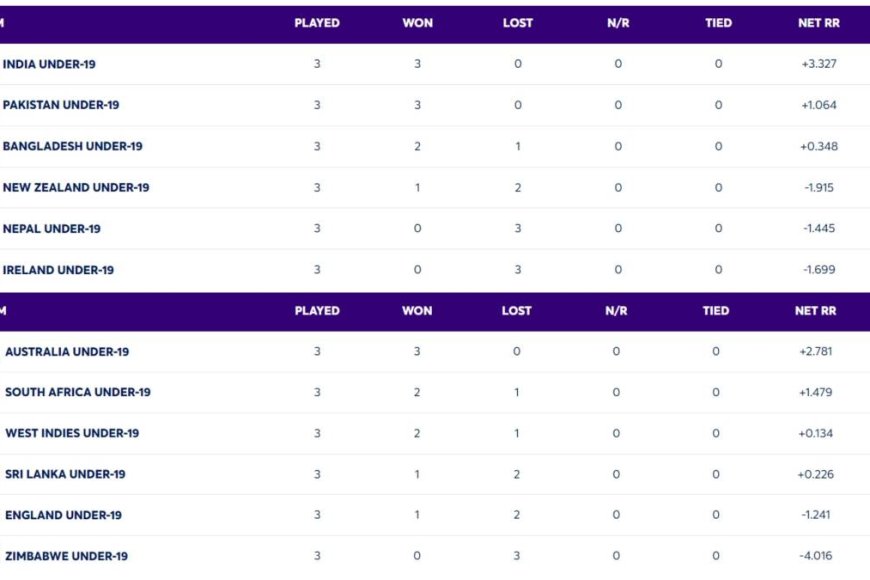The width and height of the screenshot is (870, 580).
Task: Click PLAYED header in Australia's group table
Action: pos(317,311)
